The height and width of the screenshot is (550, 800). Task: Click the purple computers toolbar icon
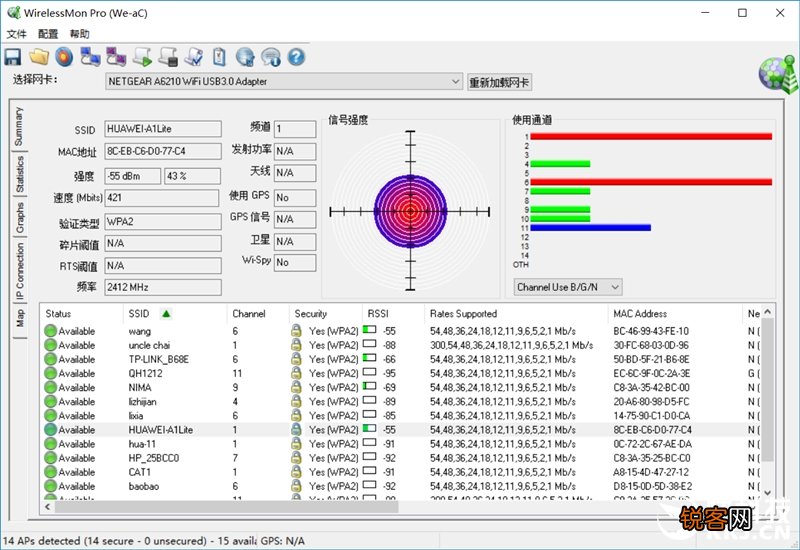tap(116, 57)
